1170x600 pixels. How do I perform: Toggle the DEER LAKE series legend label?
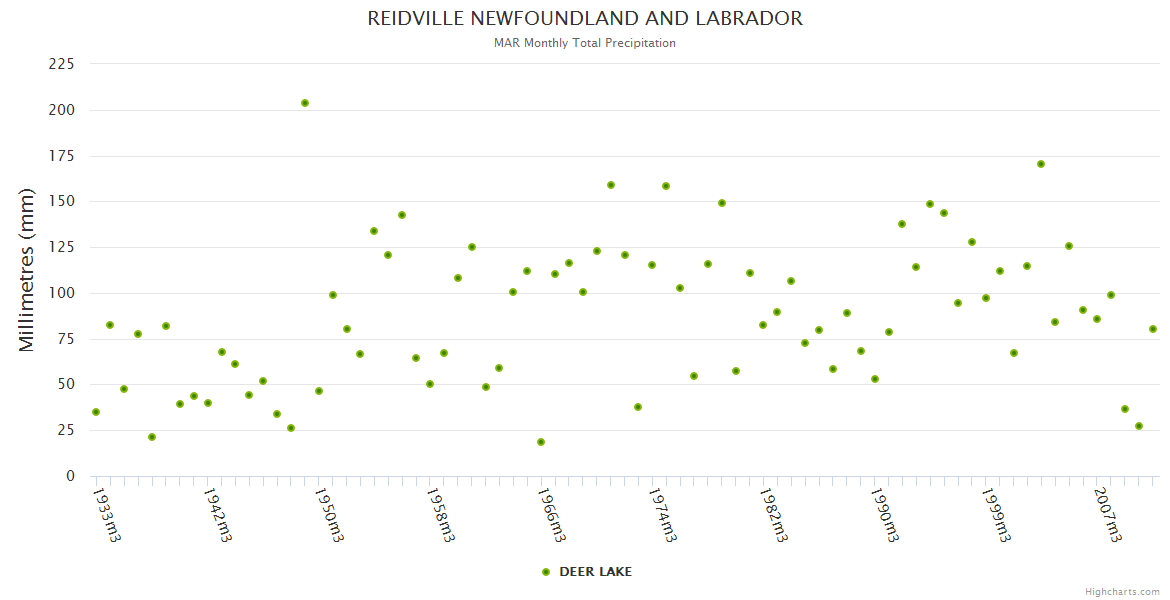(x=595, y=572)
